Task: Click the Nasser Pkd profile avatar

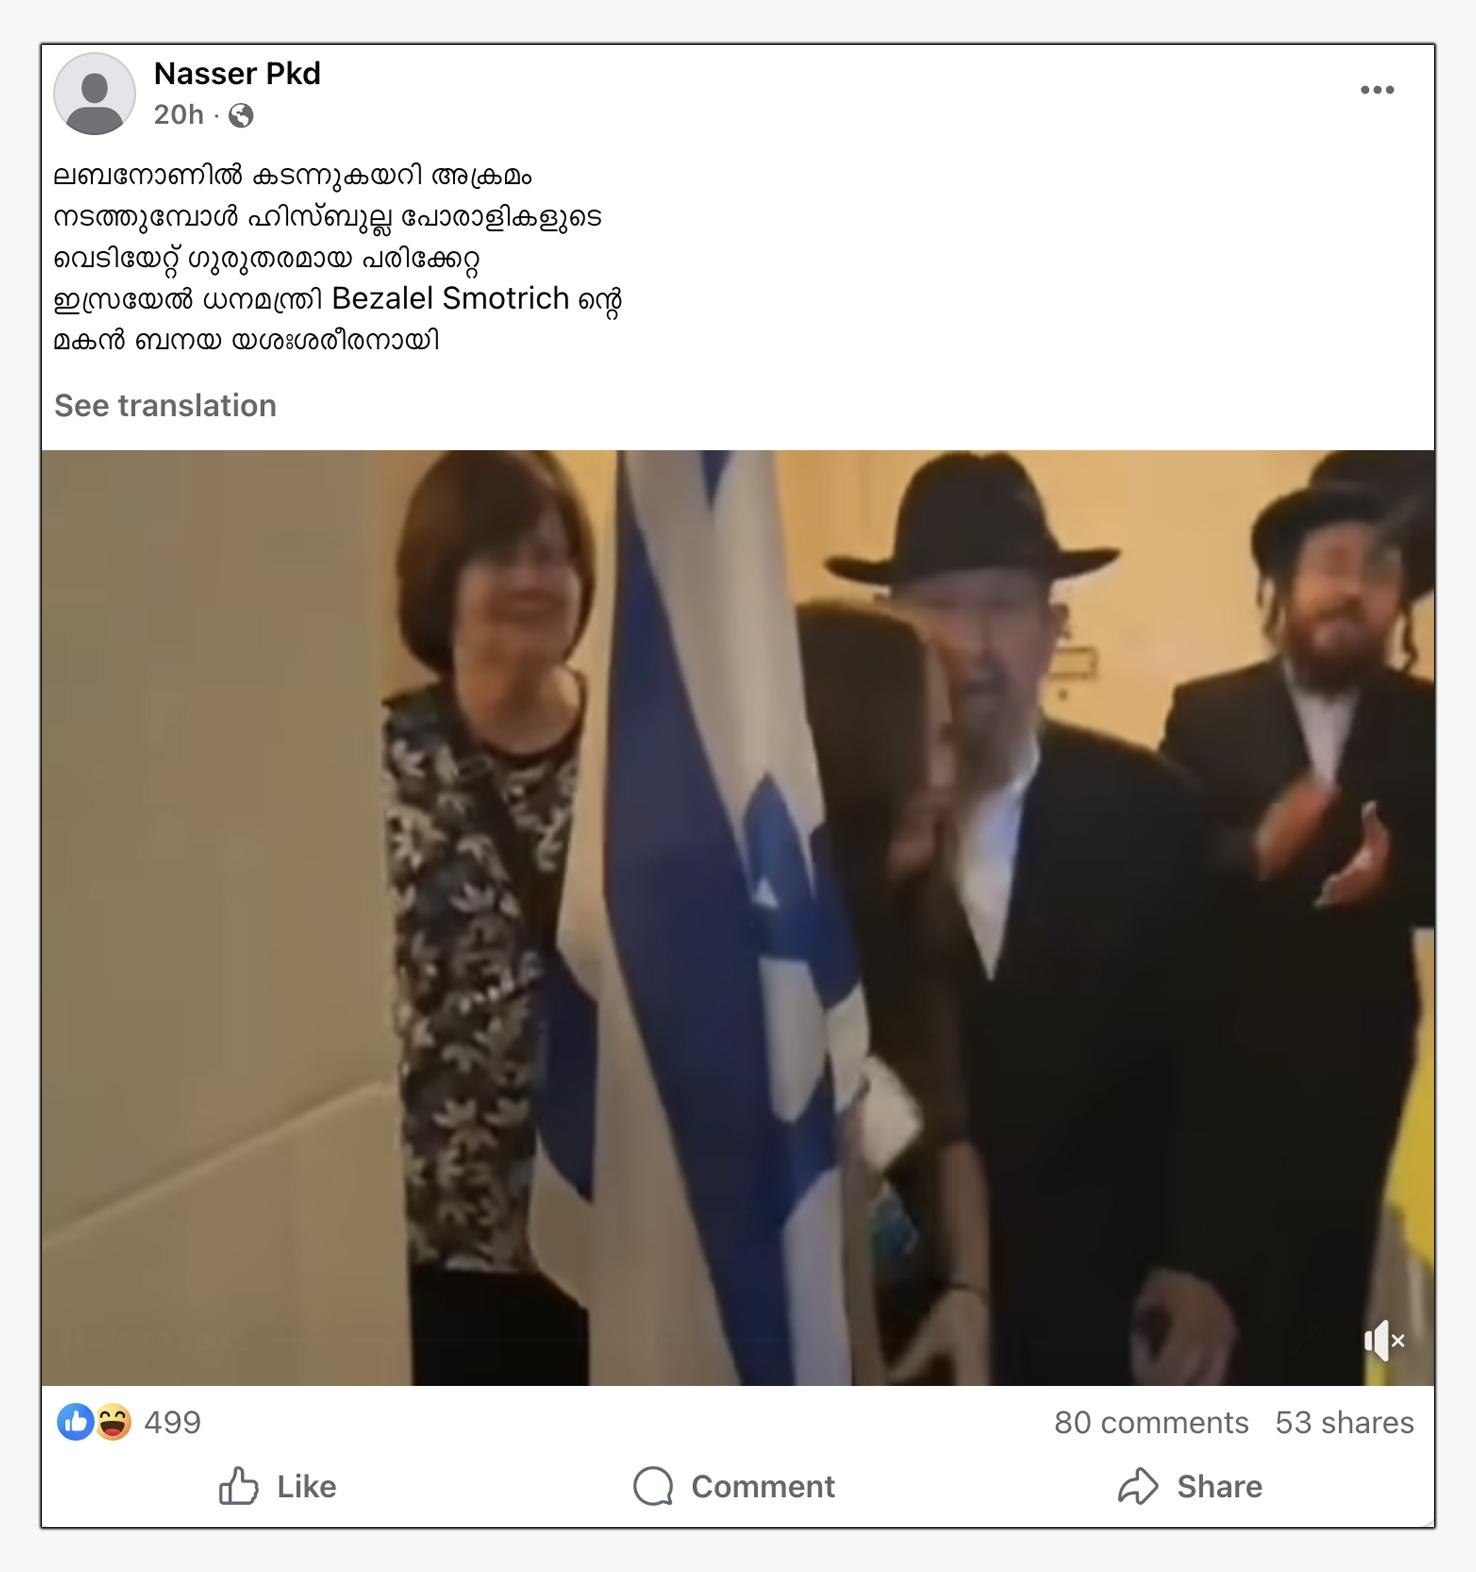Action: point(94,94)
